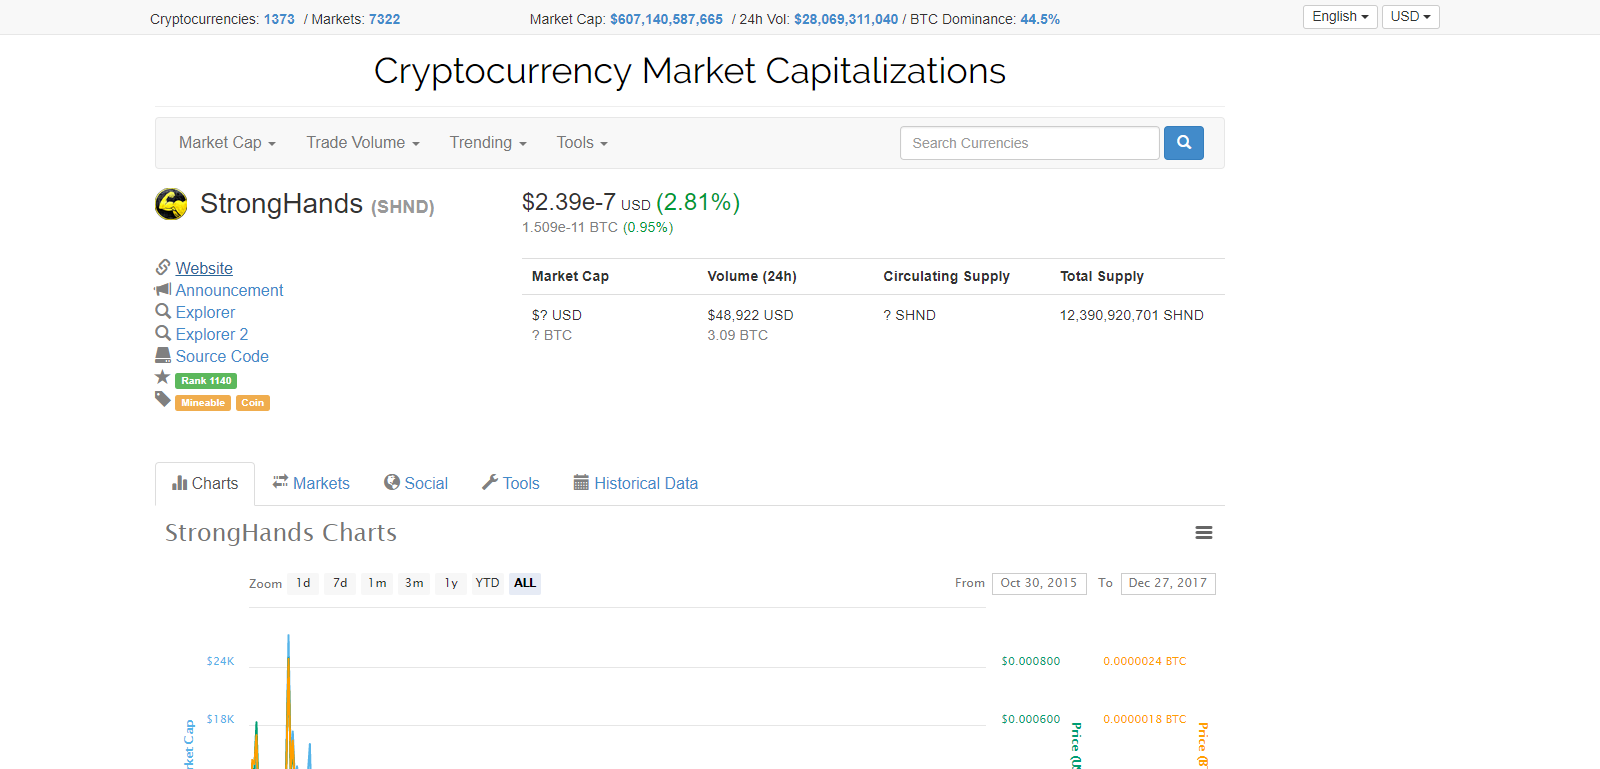Open the Explorer 2 link

coord(212,334)
